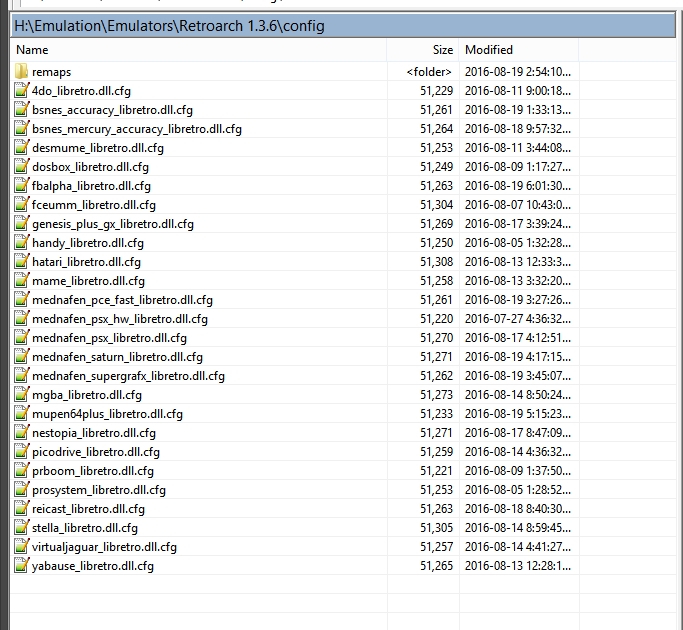Select hatari_libretro.dll.cfg file name

[x=86, y=262]
